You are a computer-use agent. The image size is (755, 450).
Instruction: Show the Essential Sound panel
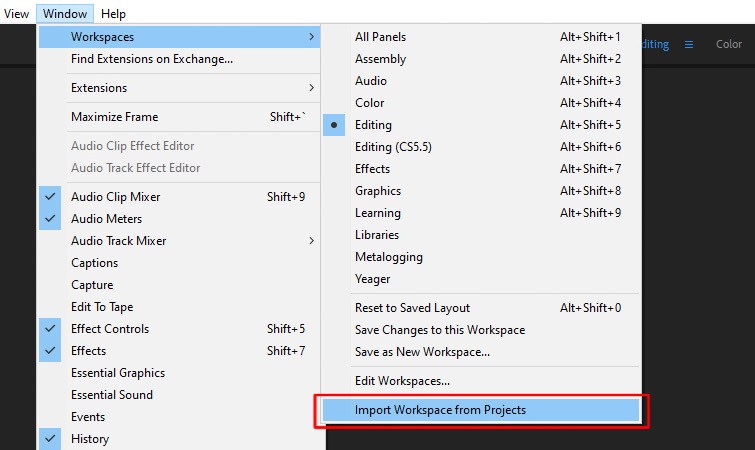pyautogui.click(x=179, y=395)
